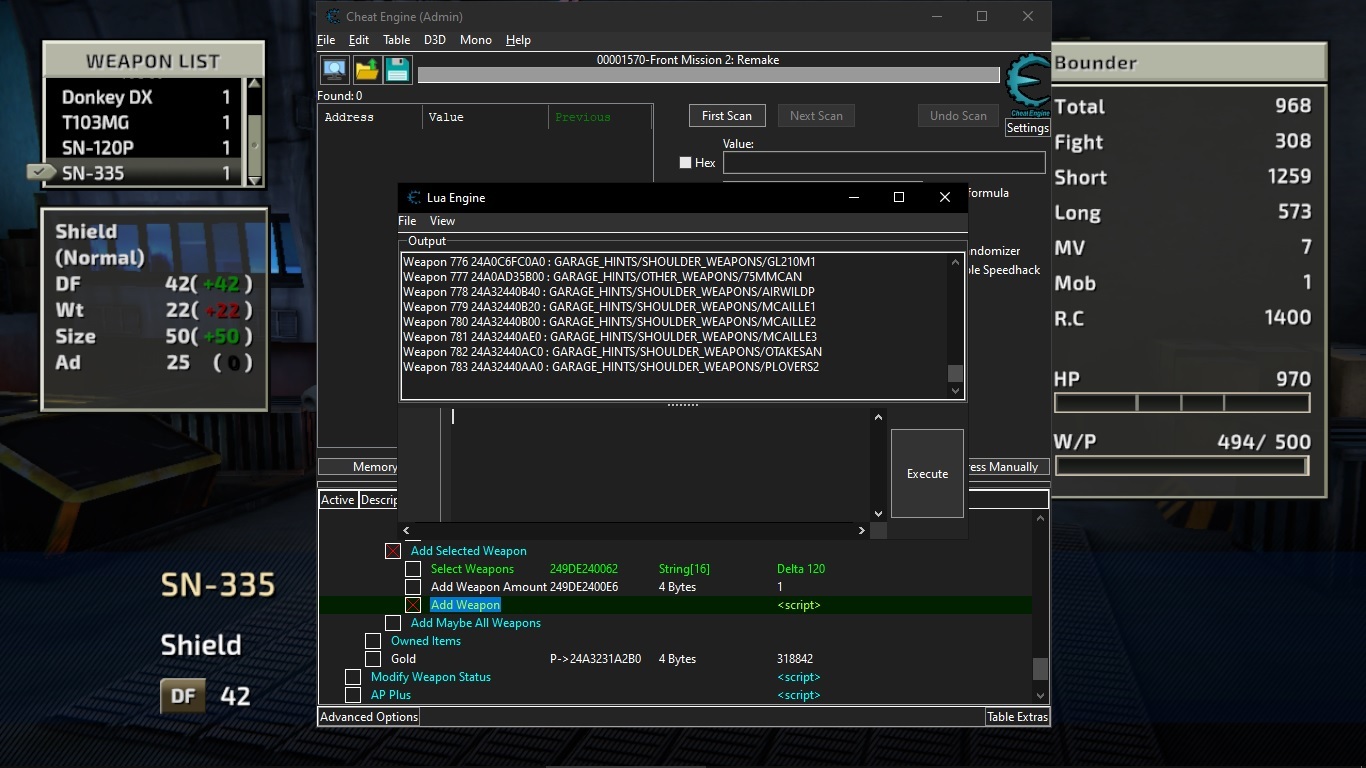This screenshot has height=768, width=1366.
Task: Activate the AP Plus script checkbox
Action: point(353,695)
